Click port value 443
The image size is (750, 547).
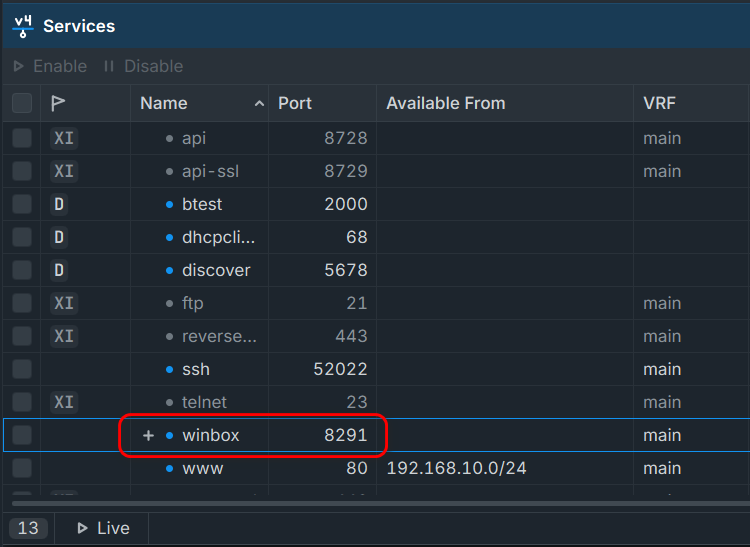351,336
